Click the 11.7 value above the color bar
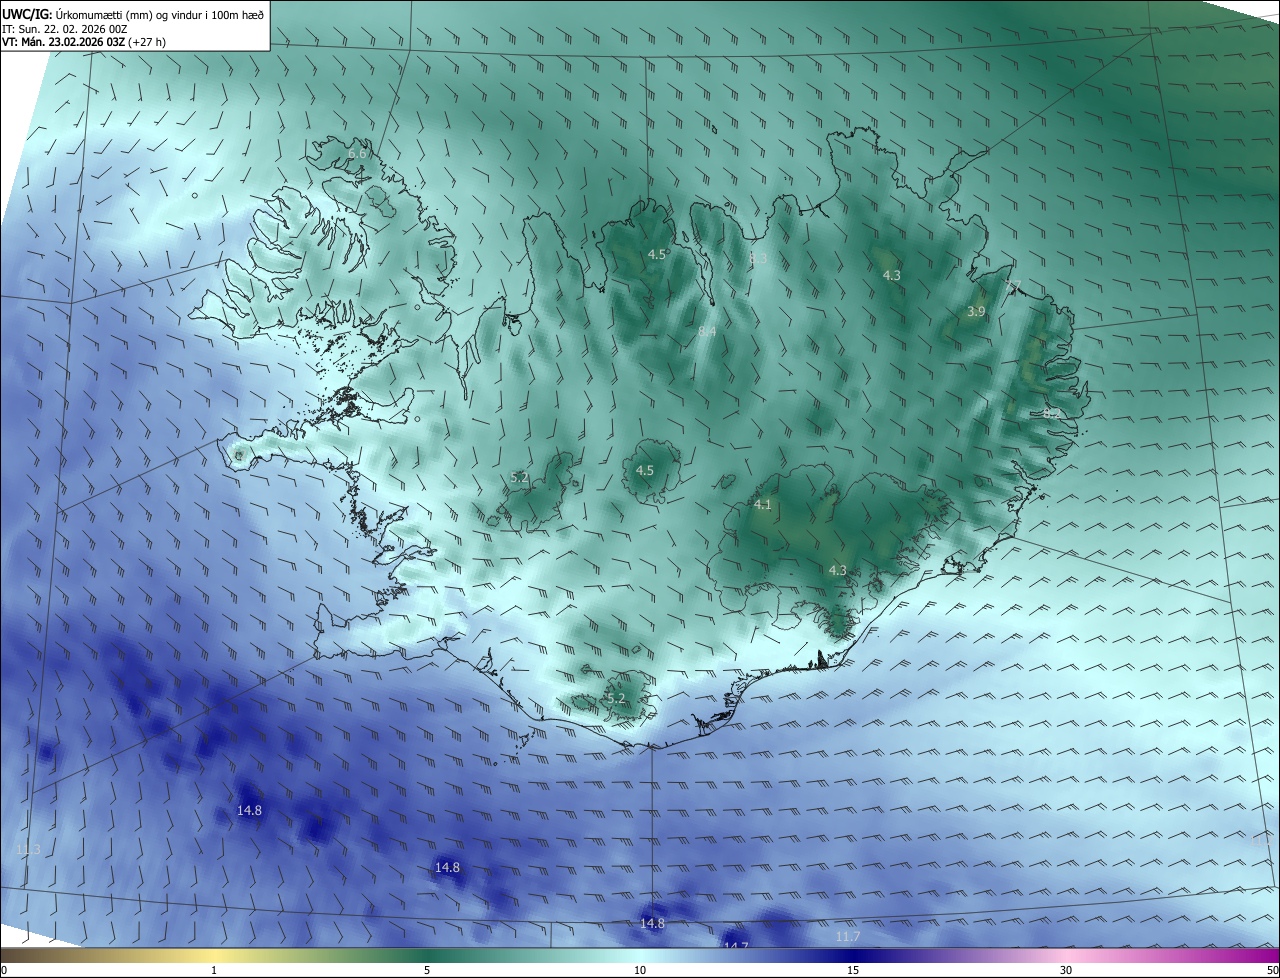The image size is (1280, 978). click(847, 937)
